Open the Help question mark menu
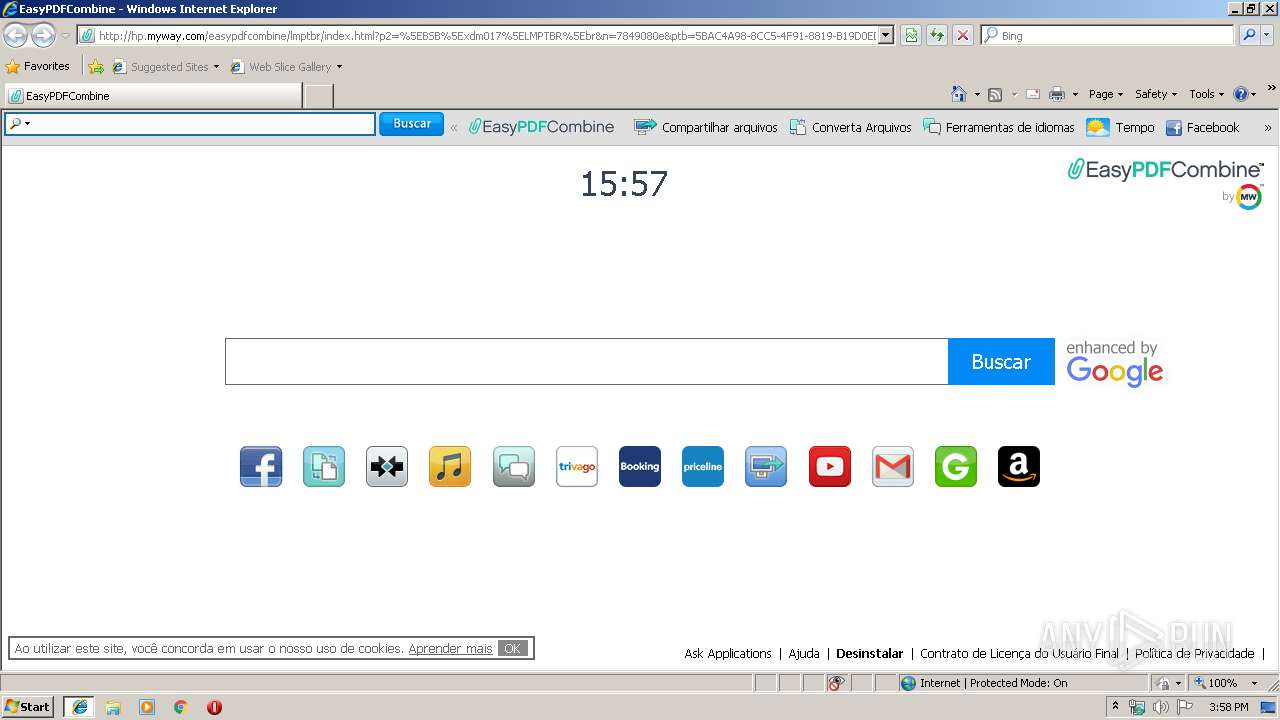Image resolution: width=1280 pixels, height=720 pixels. click(x=1245, y=94)
